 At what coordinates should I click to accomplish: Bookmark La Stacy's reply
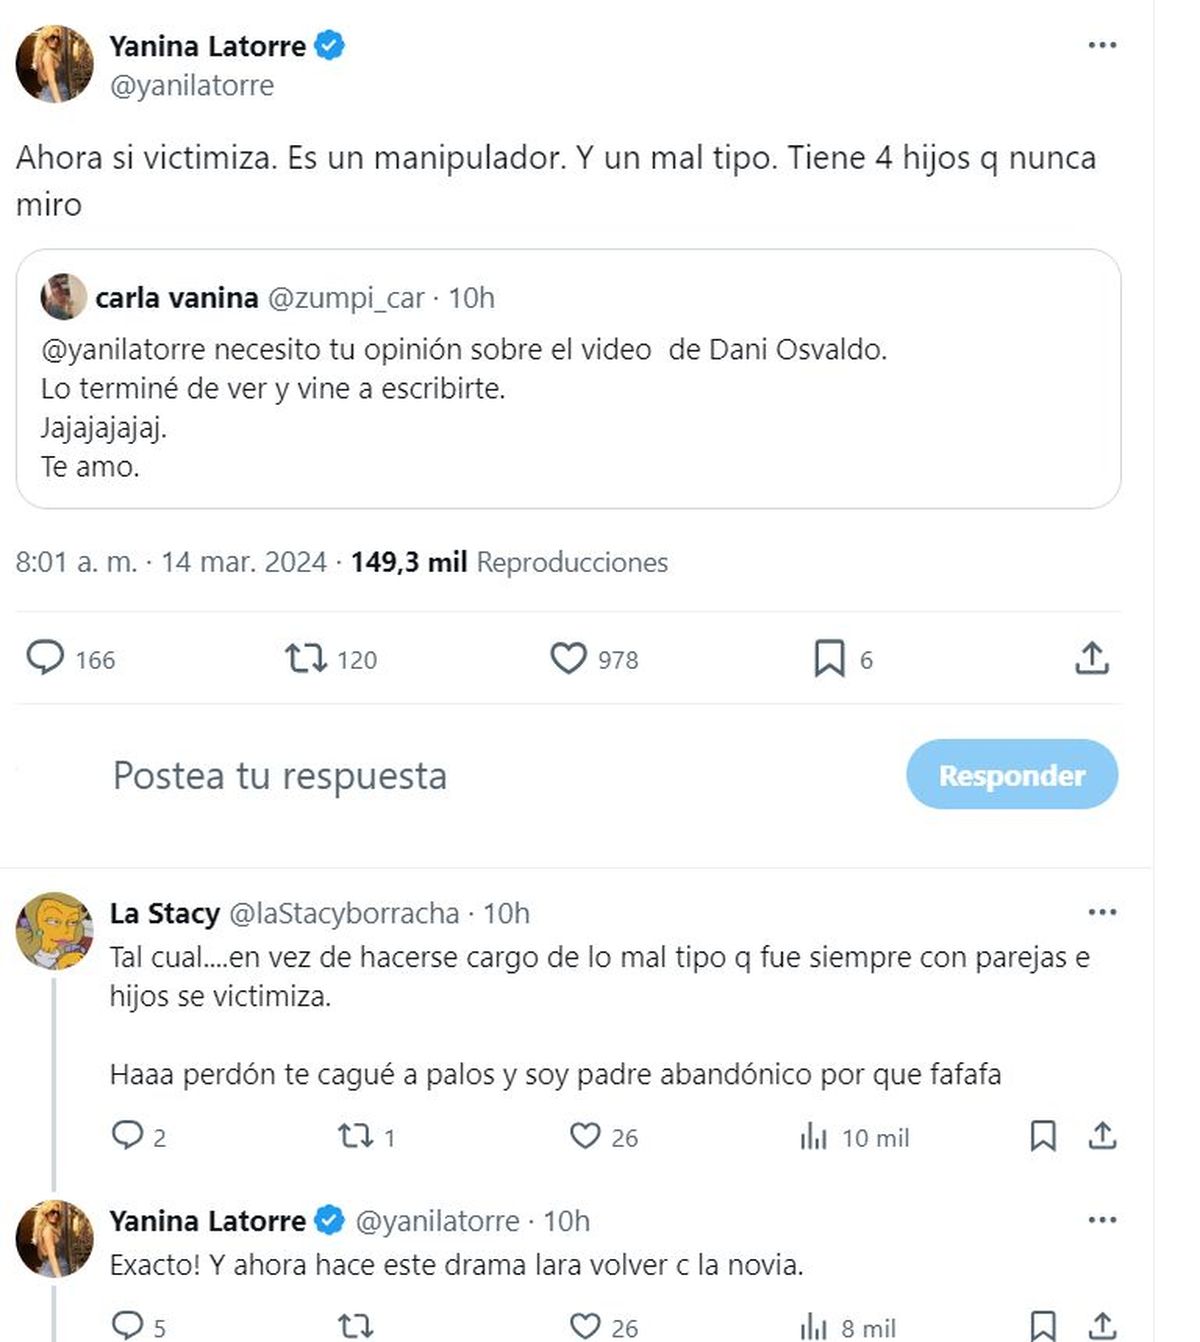click(x=1042, y=1136)
